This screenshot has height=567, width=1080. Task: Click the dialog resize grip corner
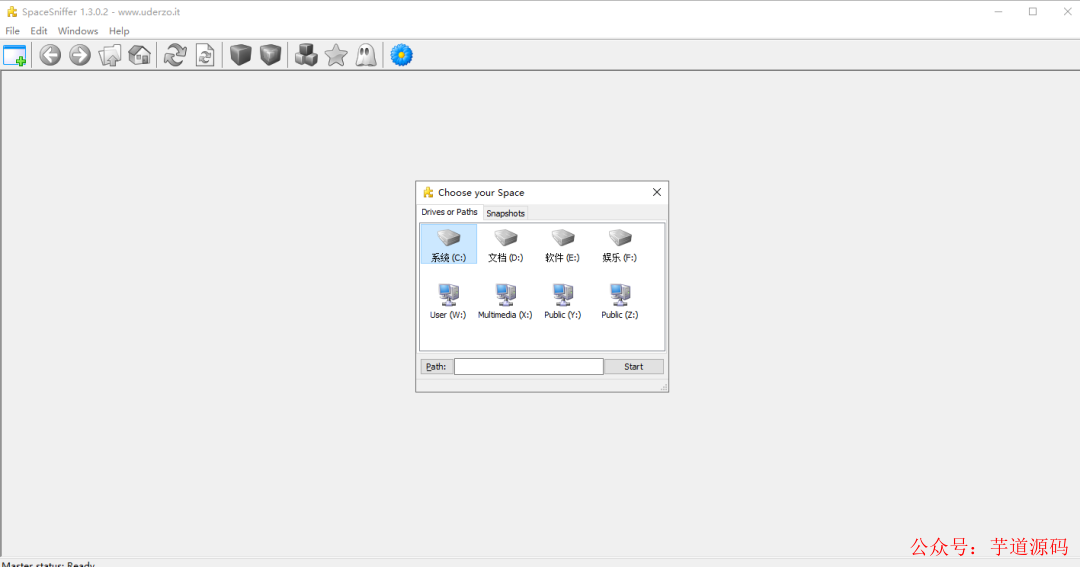[663, 387]
